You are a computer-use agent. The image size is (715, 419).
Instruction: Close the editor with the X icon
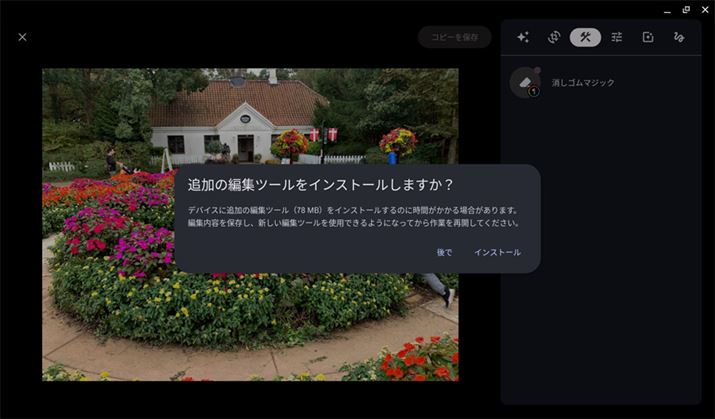tap(23, 37)
